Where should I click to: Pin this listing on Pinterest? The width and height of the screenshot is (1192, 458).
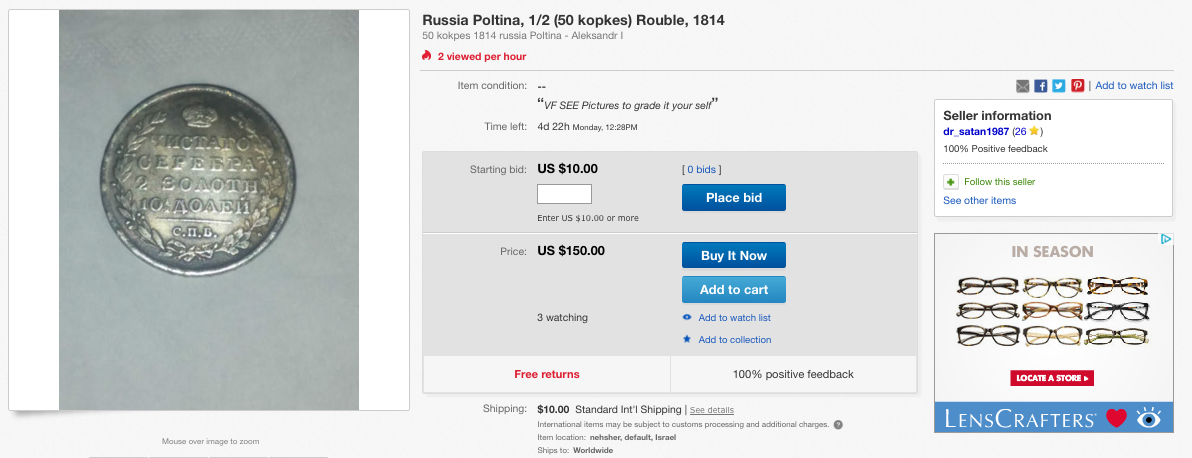1077,86
